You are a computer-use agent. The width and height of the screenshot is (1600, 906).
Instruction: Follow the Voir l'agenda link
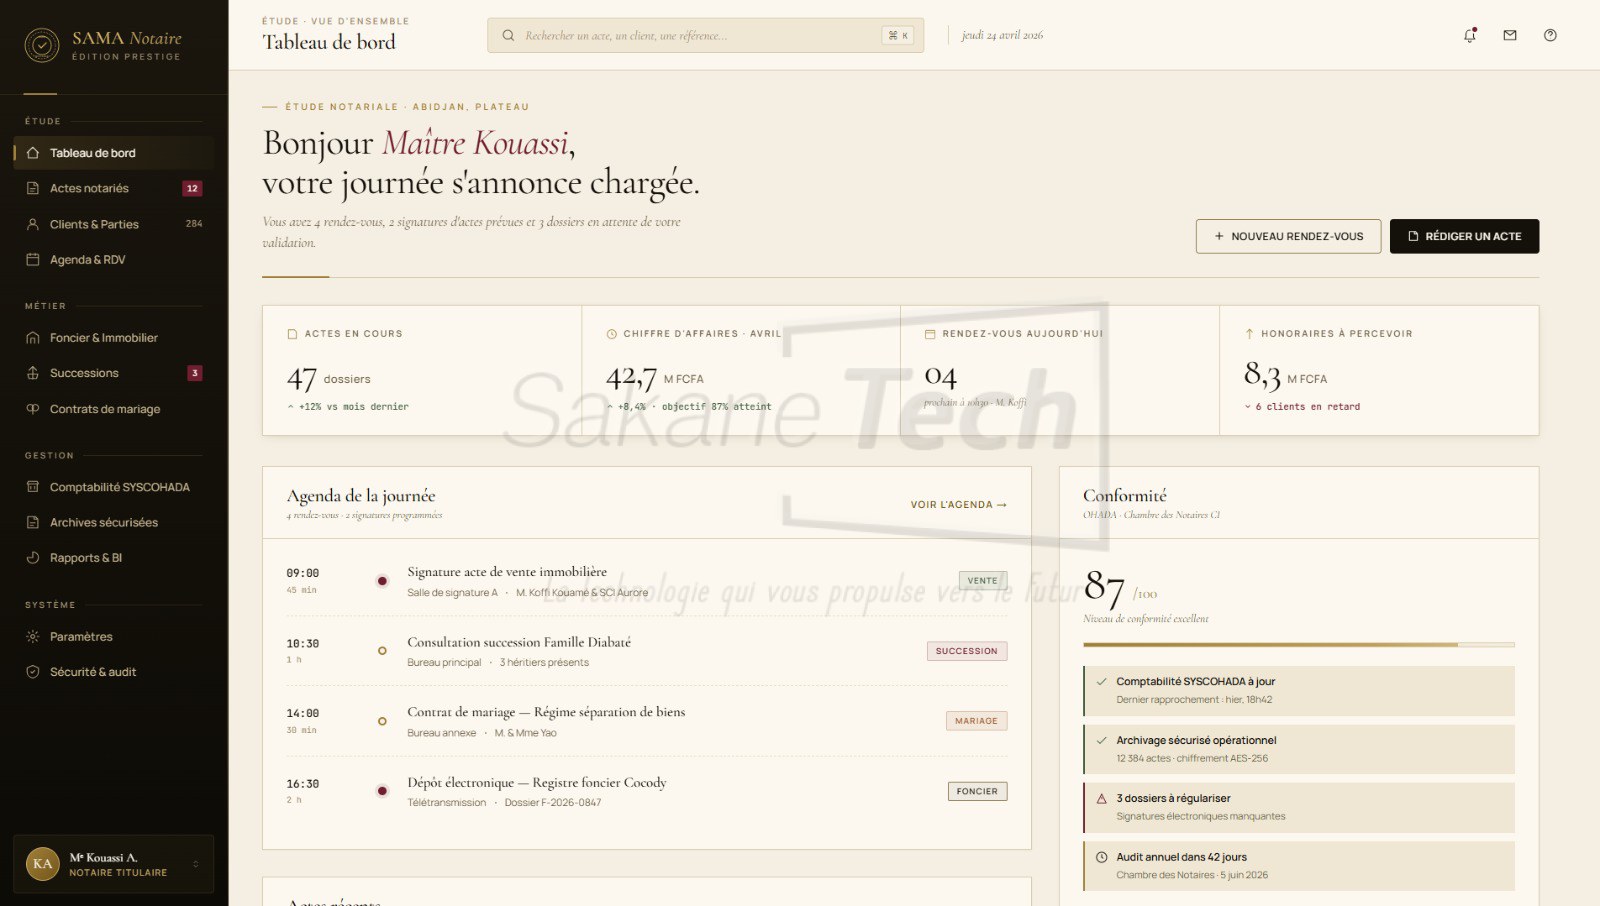pos(958,505)
